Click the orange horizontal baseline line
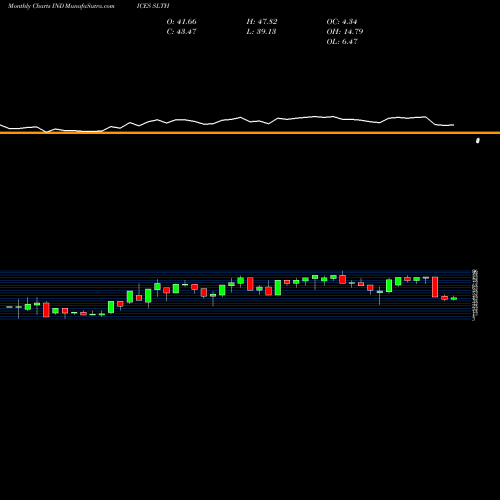This screenshot has width=500, height=500. (x=250, y=133)
